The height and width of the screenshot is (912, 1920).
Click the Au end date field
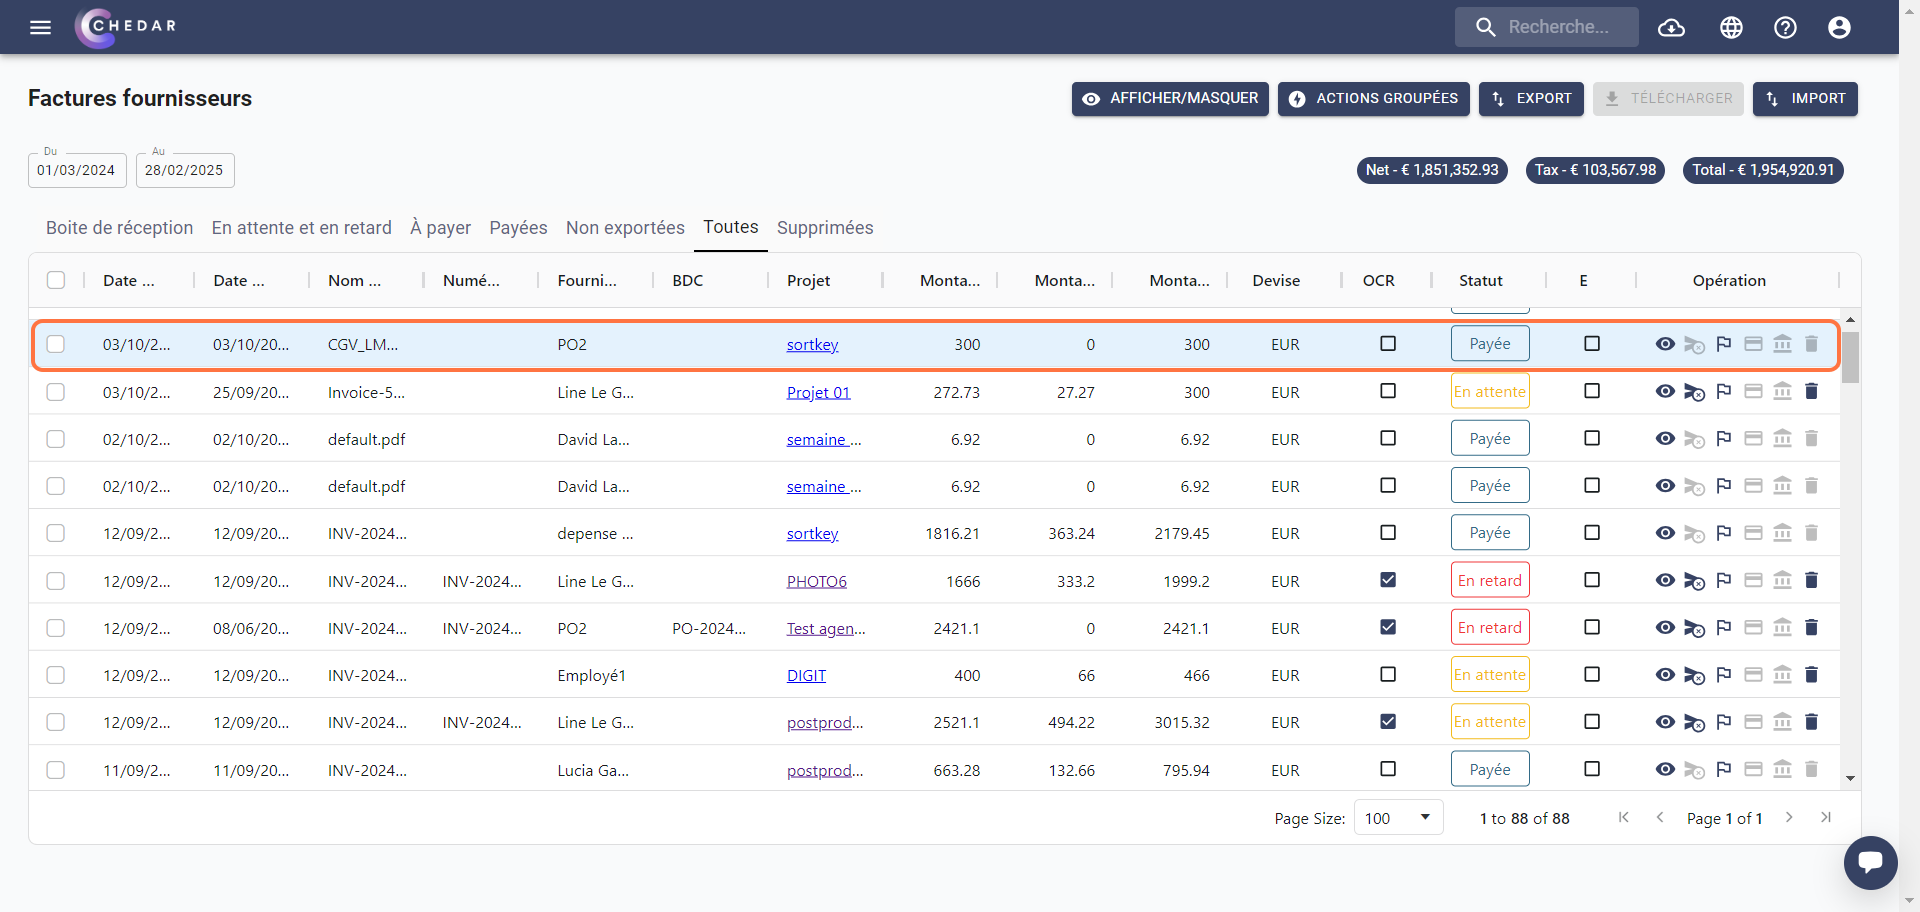185,170
